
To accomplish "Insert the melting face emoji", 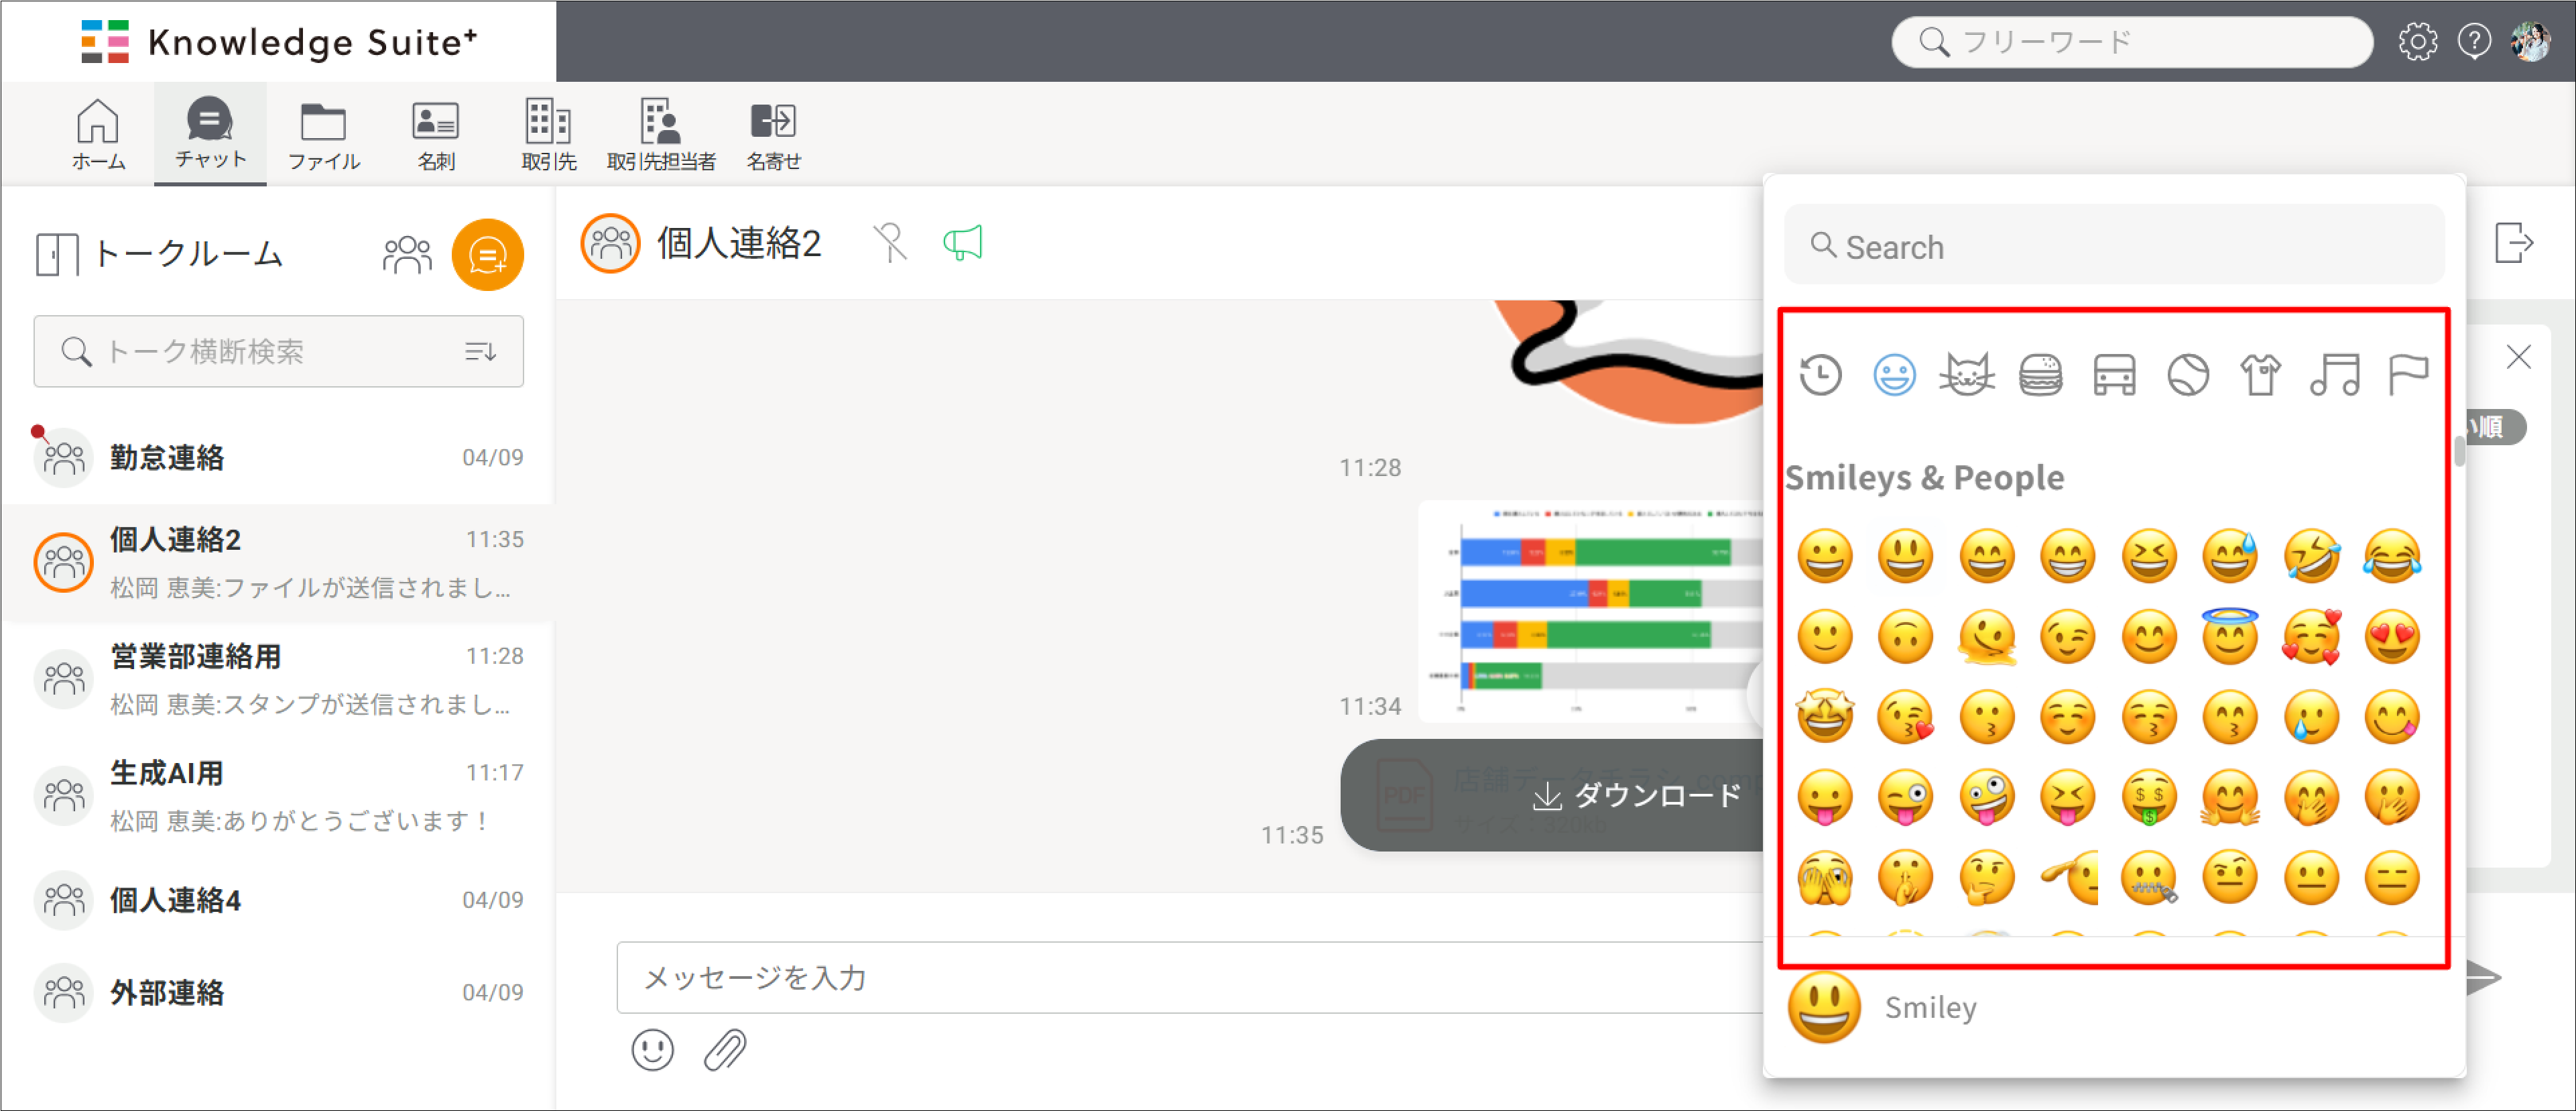I will coord(1987,637).
